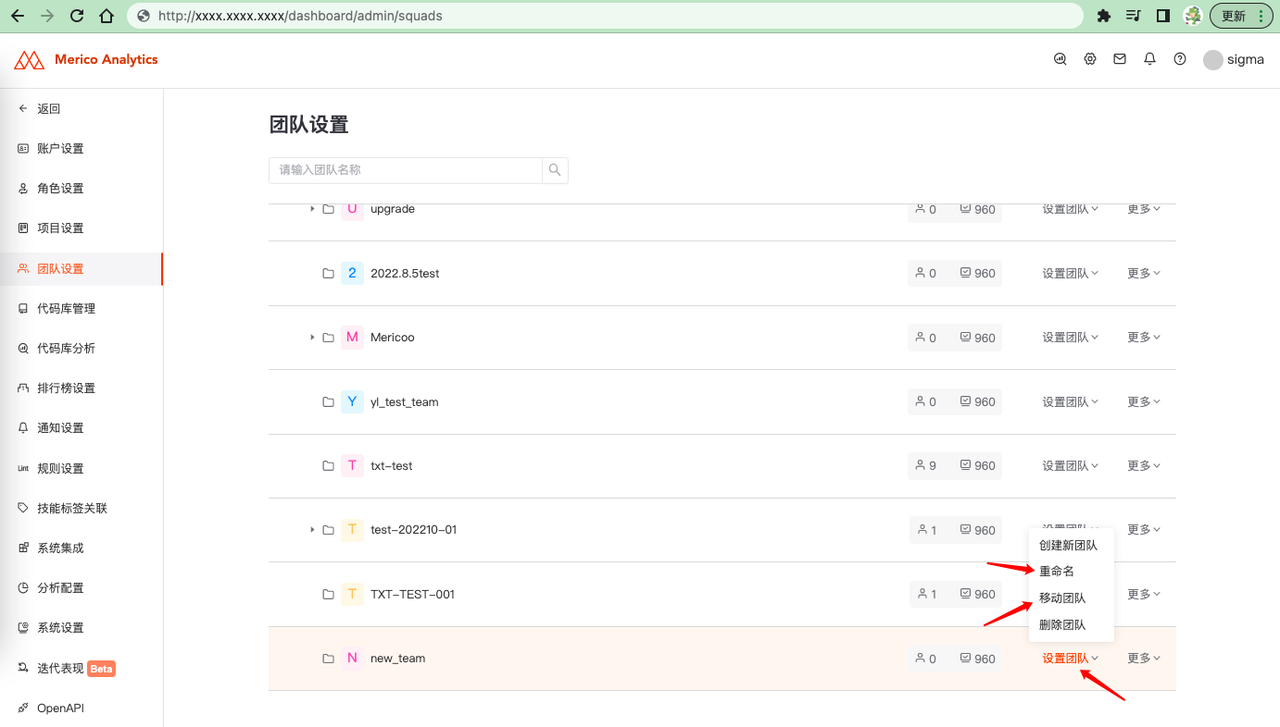
Task: Open 更多 dropdown for 2022.8.5test
Action: click(x=1144, y=273)
